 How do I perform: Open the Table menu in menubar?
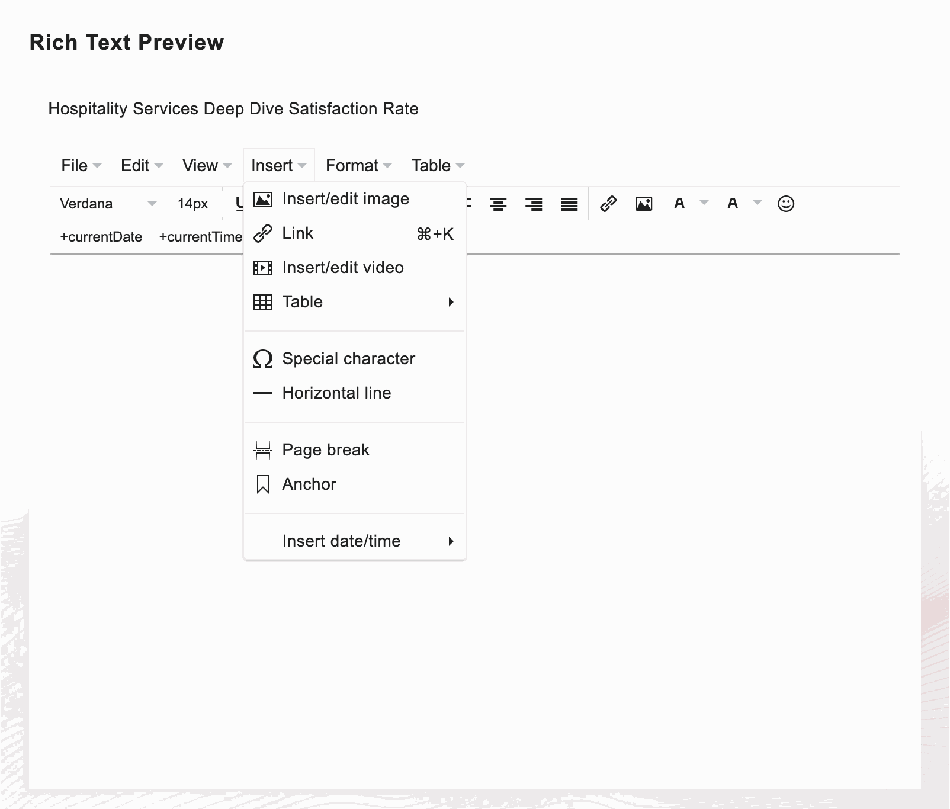[437, 165]
